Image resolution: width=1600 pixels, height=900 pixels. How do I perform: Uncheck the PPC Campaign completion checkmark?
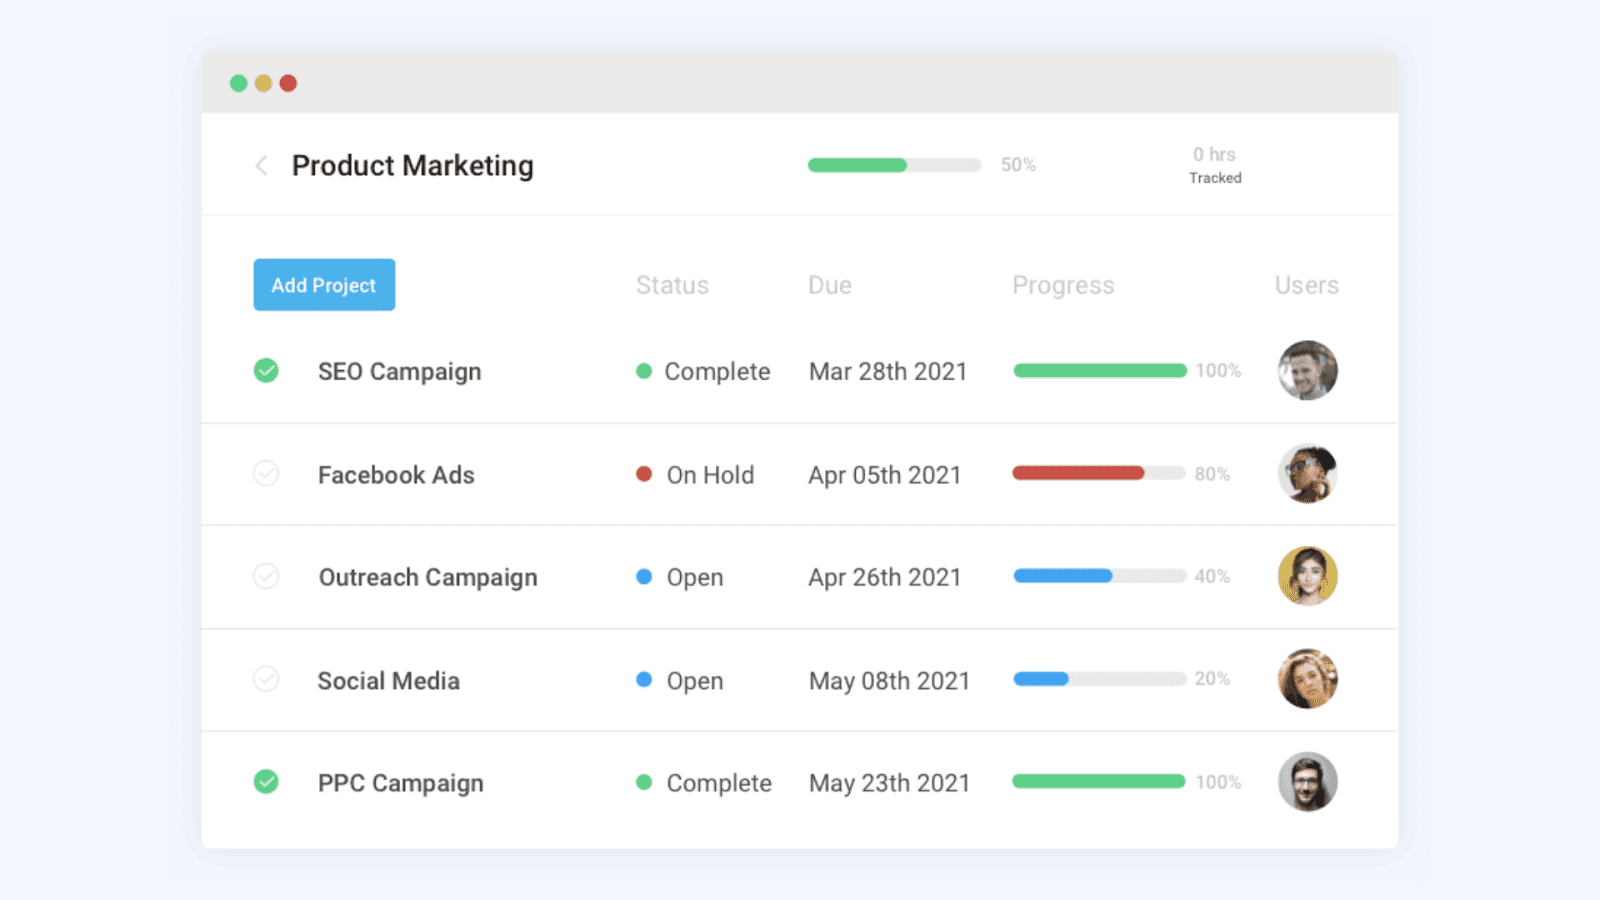[266, 782]
